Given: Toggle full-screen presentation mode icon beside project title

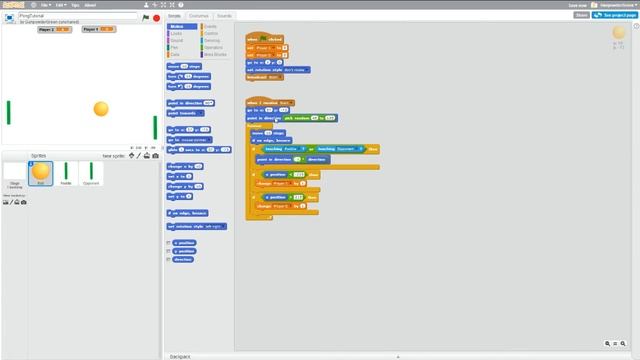Looking at the screenshot, I should pos(9,18).
